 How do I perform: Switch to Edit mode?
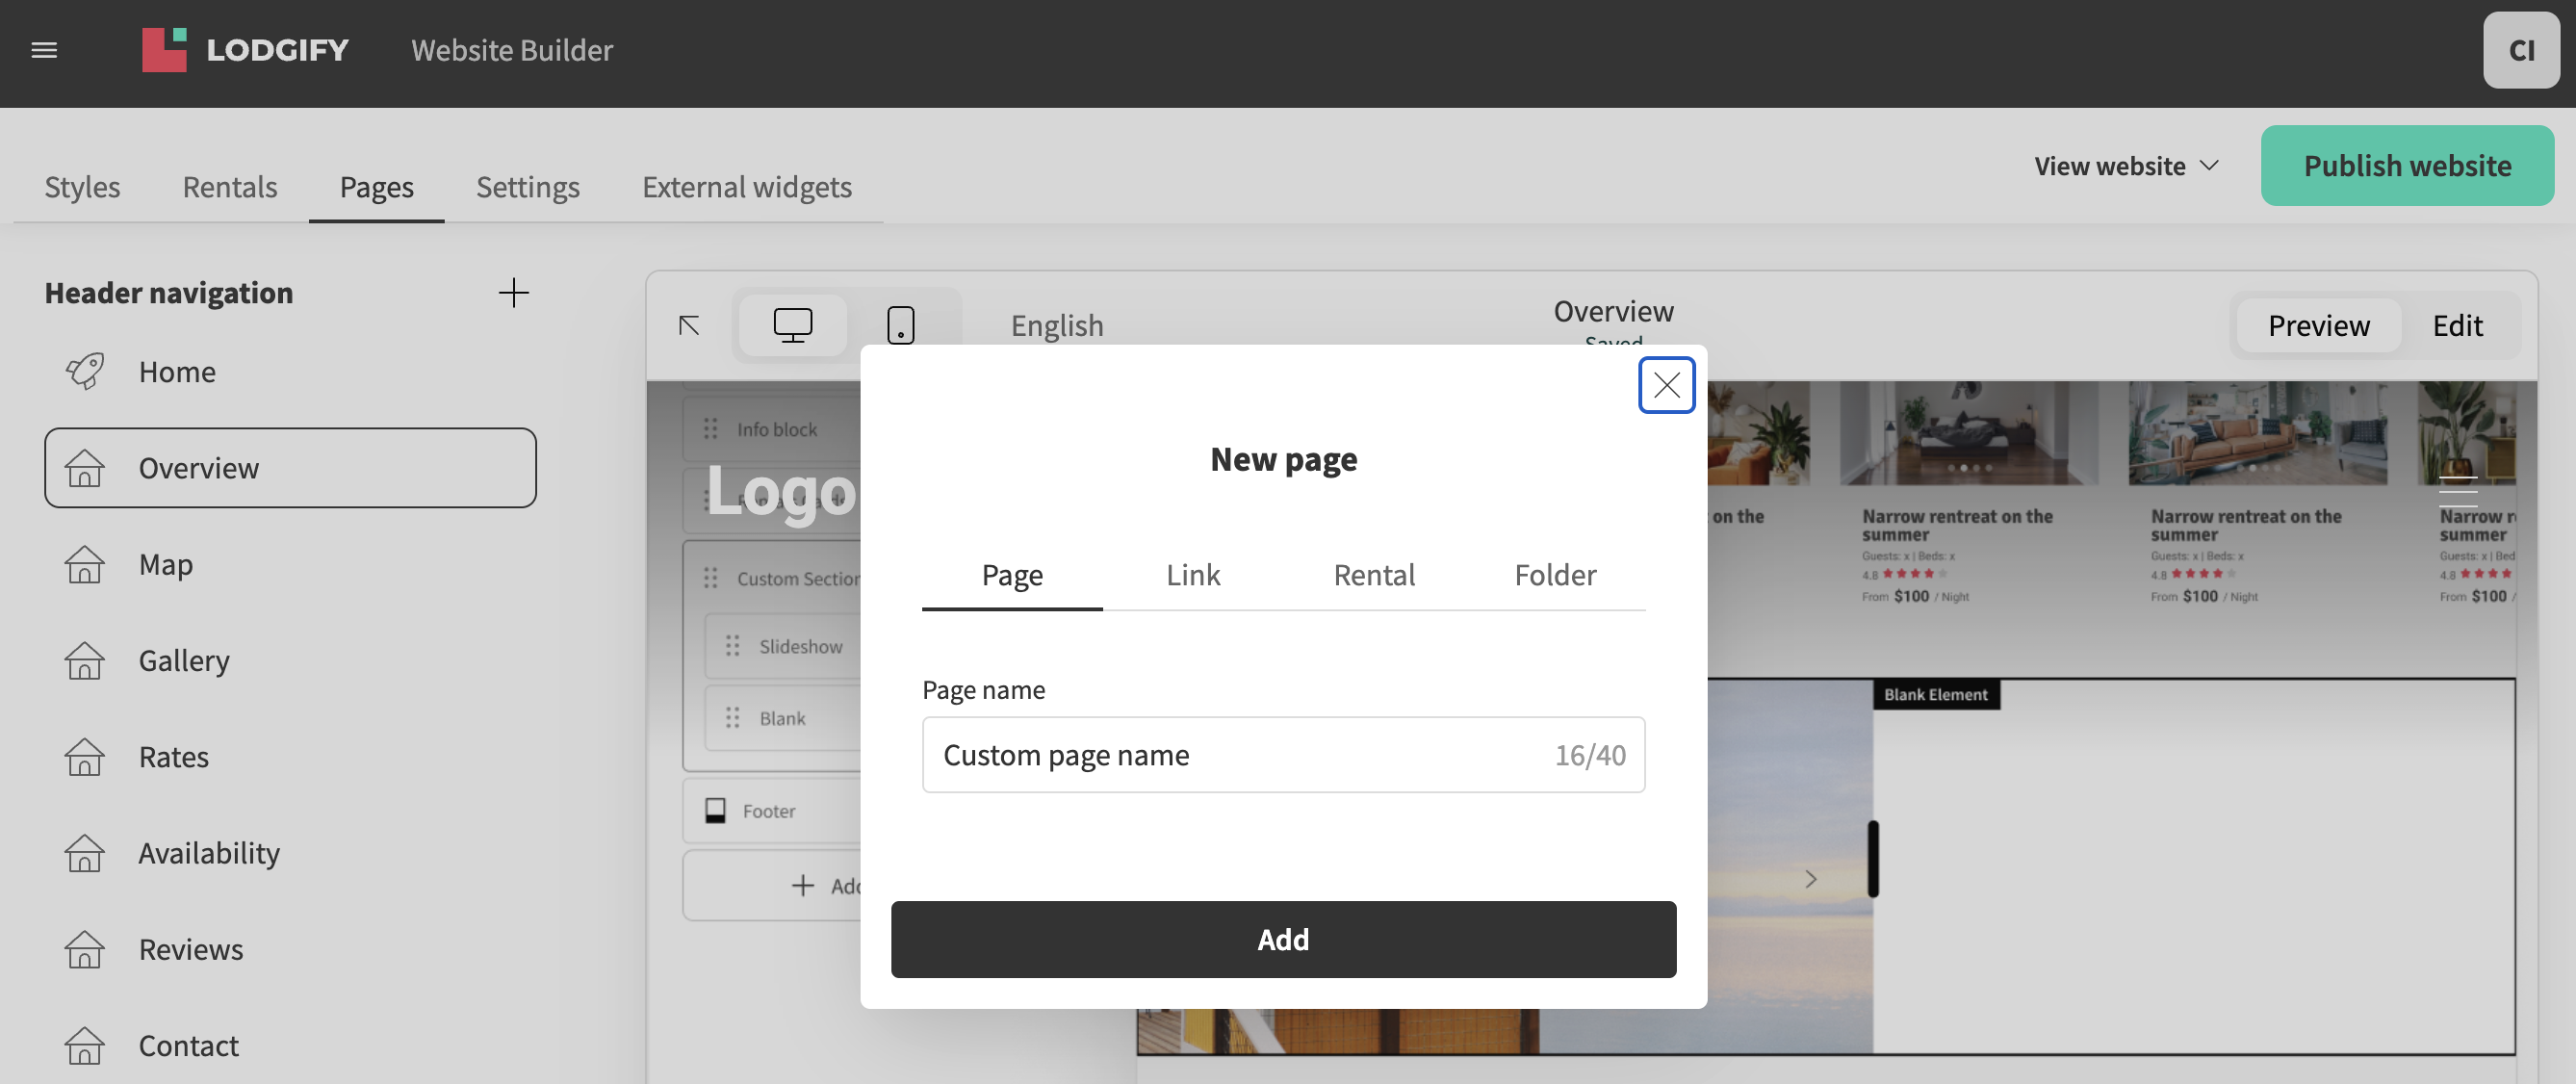2457,325
